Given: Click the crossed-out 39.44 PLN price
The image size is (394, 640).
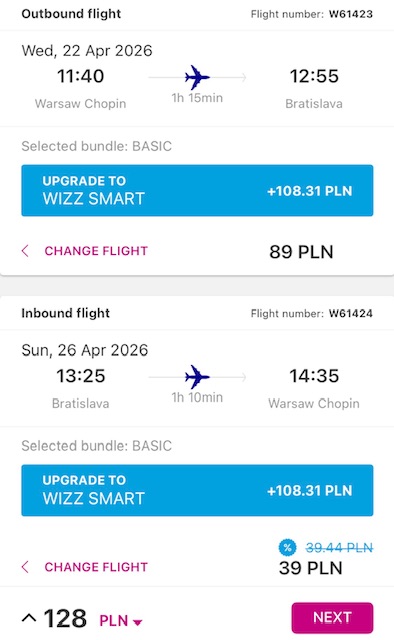Looking at the screenshot, I should tap(339, 547).
